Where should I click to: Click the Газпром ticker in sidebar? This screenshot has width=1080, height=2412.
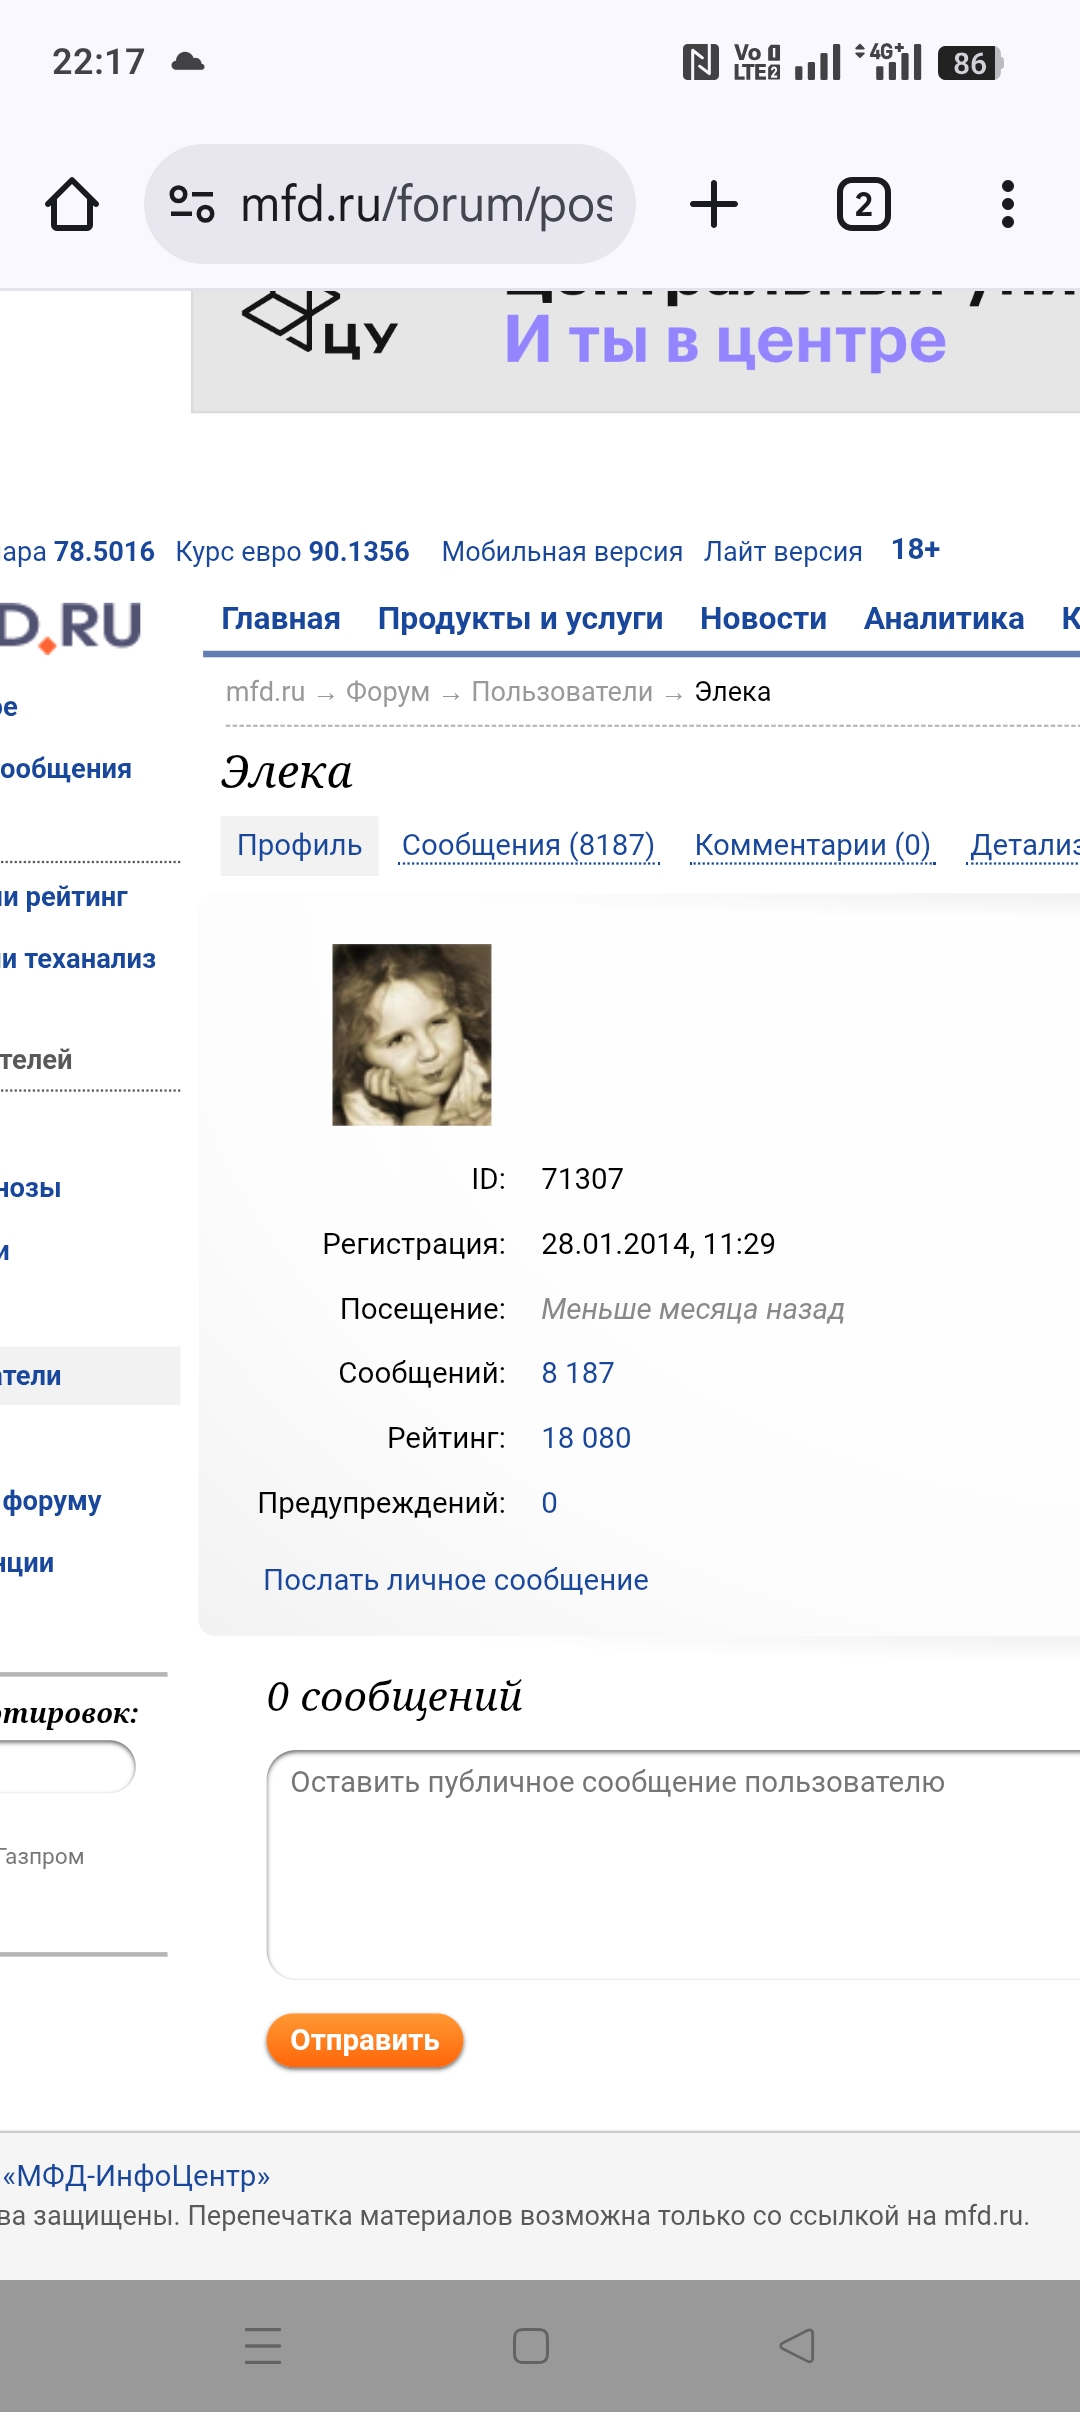point(42,1857)
